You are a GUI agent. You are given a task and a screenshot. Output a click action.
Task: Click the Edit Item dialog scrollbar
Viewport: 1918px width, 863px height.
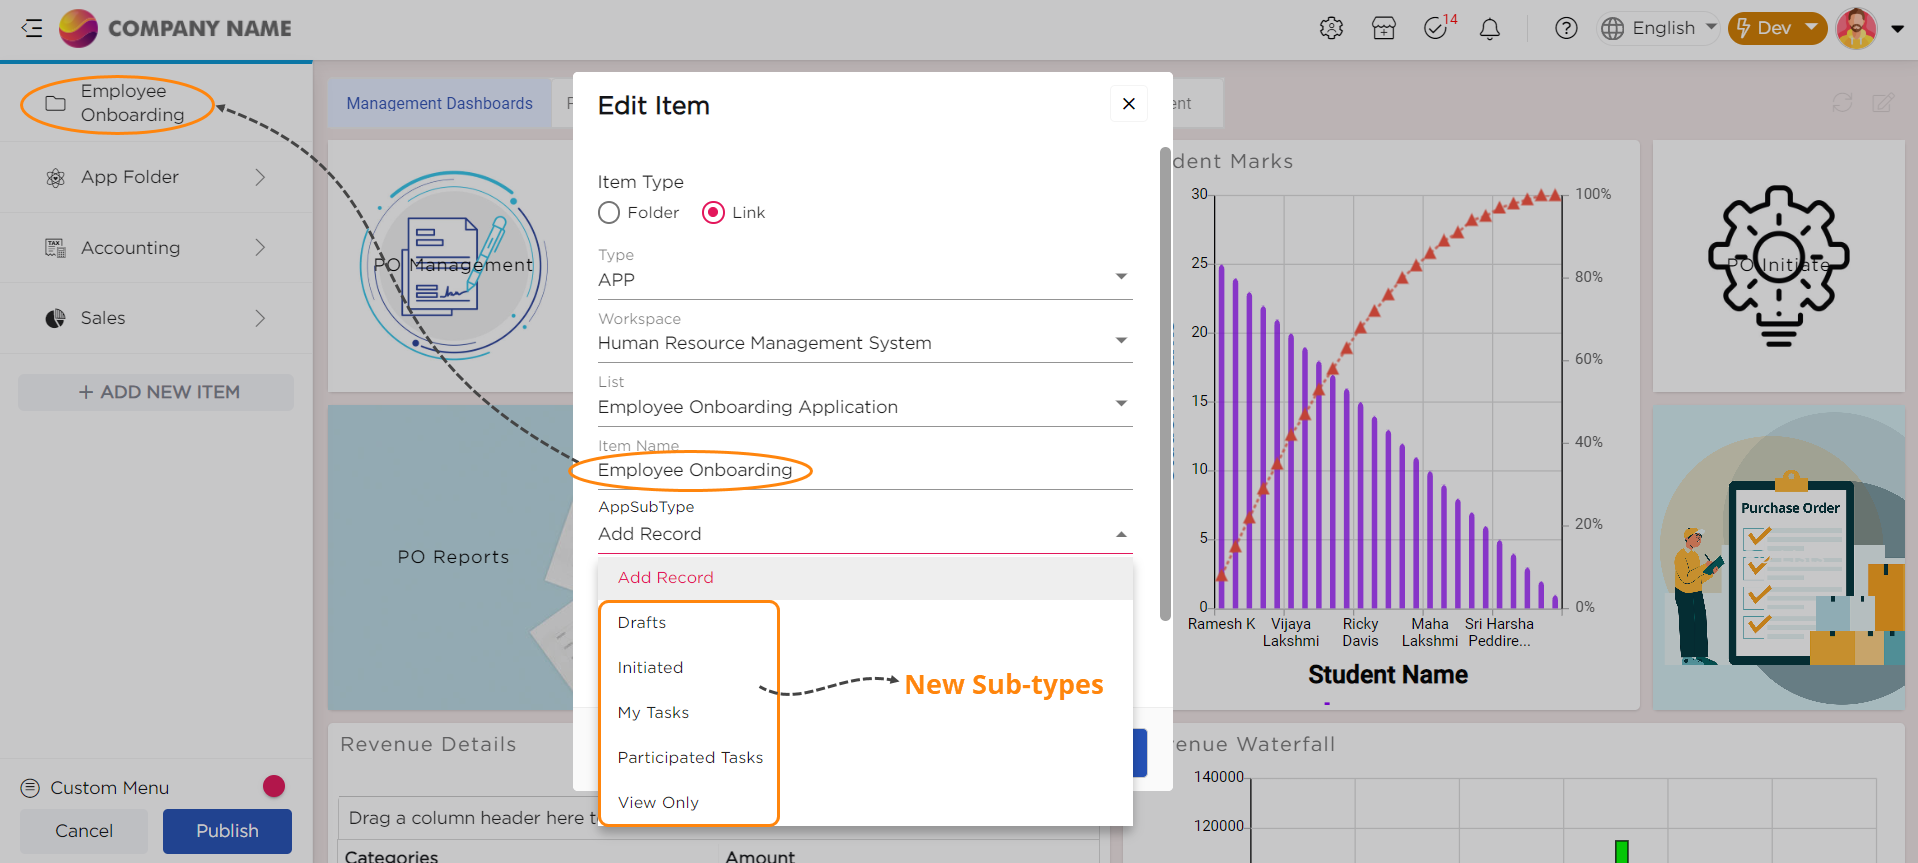1165,380
